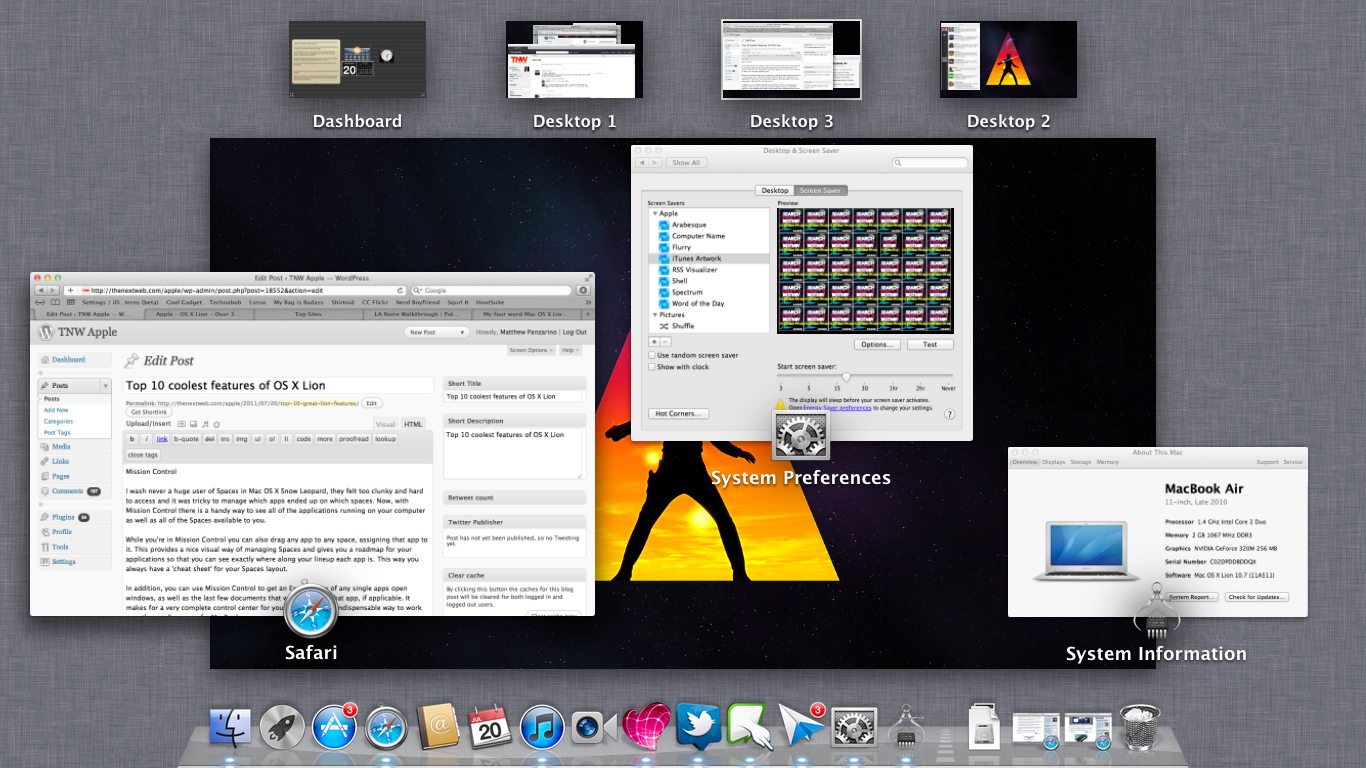
Task: Open the Reading List glasses icon in Safari
Action: point(40,302)
